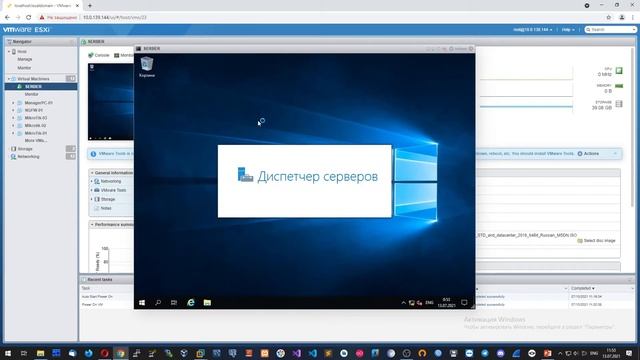
Task: Open the VM console thumbnail preview
Action: click(111, 102)
